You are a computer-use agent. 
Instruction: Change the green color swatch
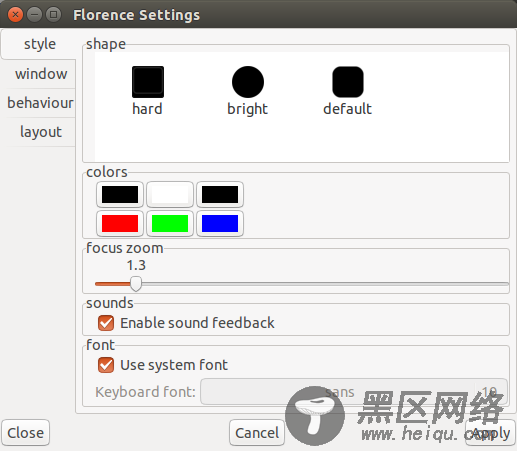170,223
